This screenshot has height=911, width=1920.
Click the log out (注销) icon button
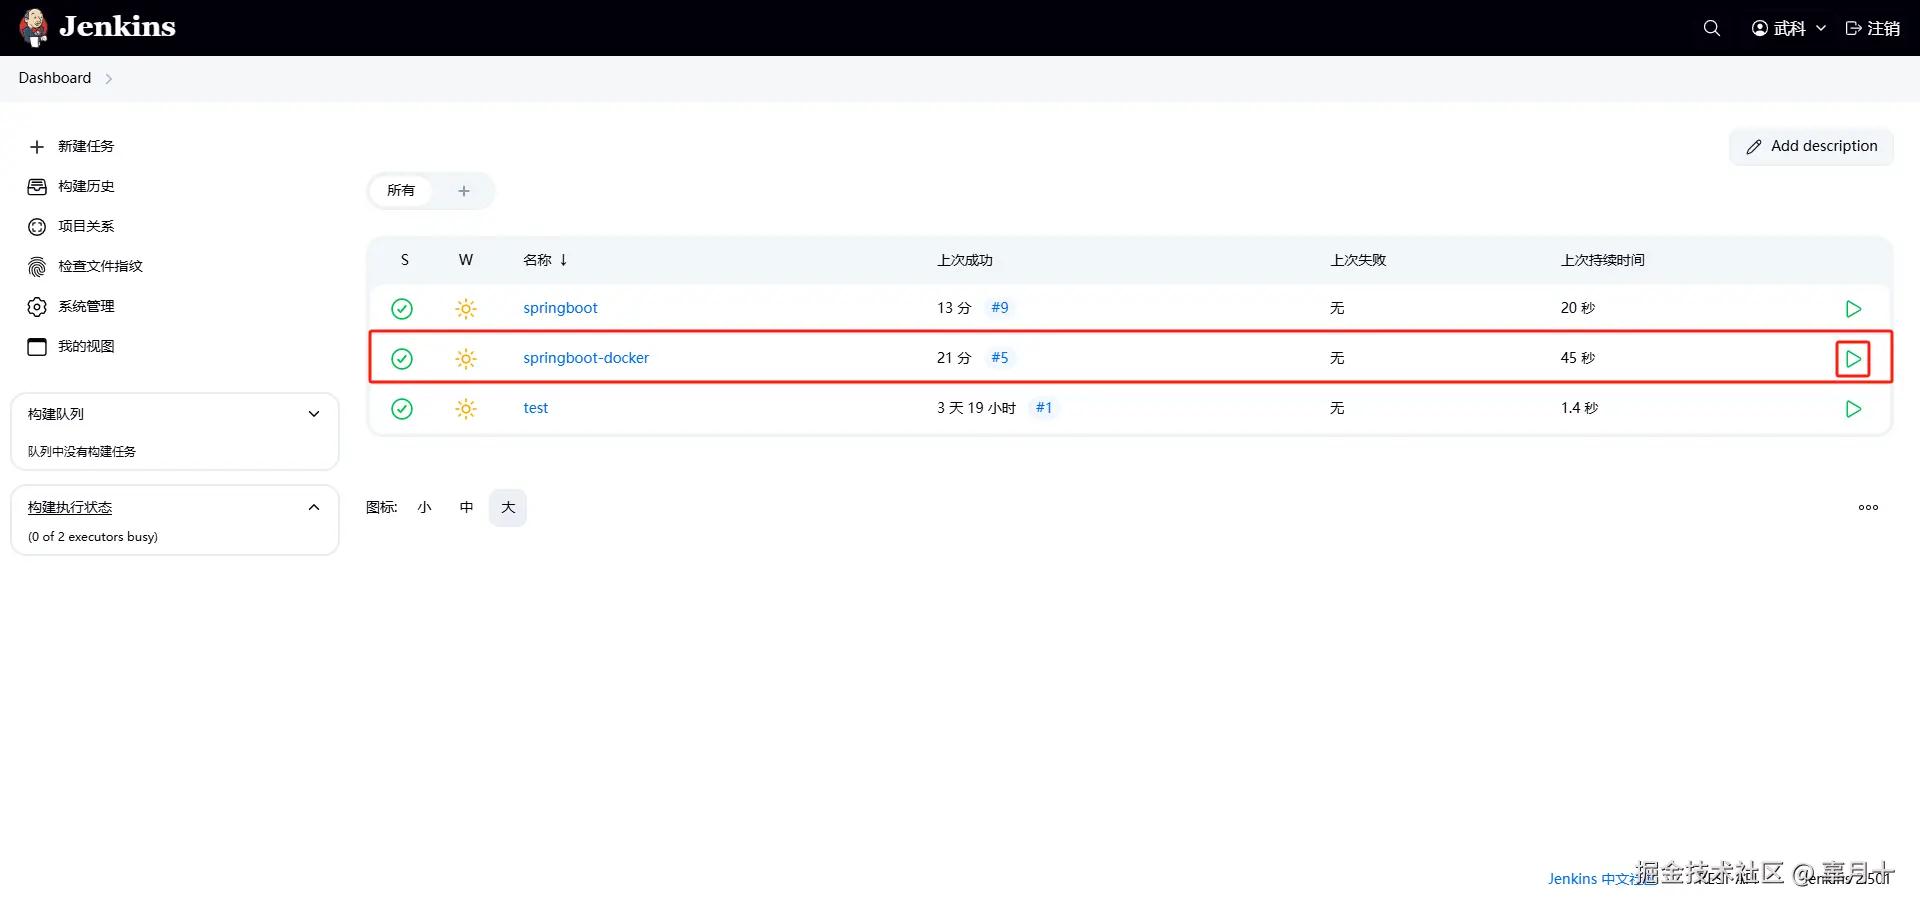pos(1853,28)
